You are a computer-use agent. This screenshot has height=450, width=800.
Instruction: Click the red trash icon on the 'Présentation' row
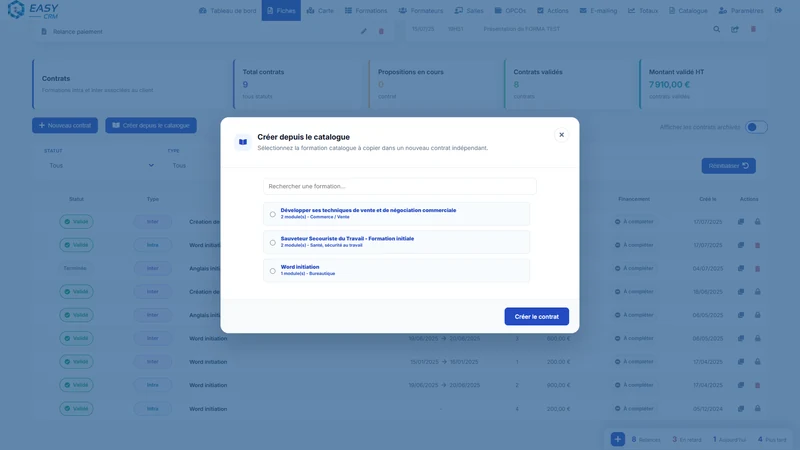pos(753,29)
